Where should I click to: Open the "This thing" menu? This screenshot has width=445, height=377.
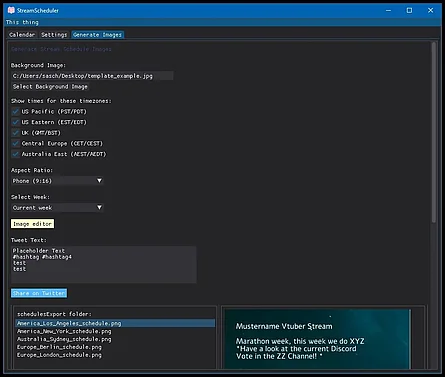coord(22,22)
